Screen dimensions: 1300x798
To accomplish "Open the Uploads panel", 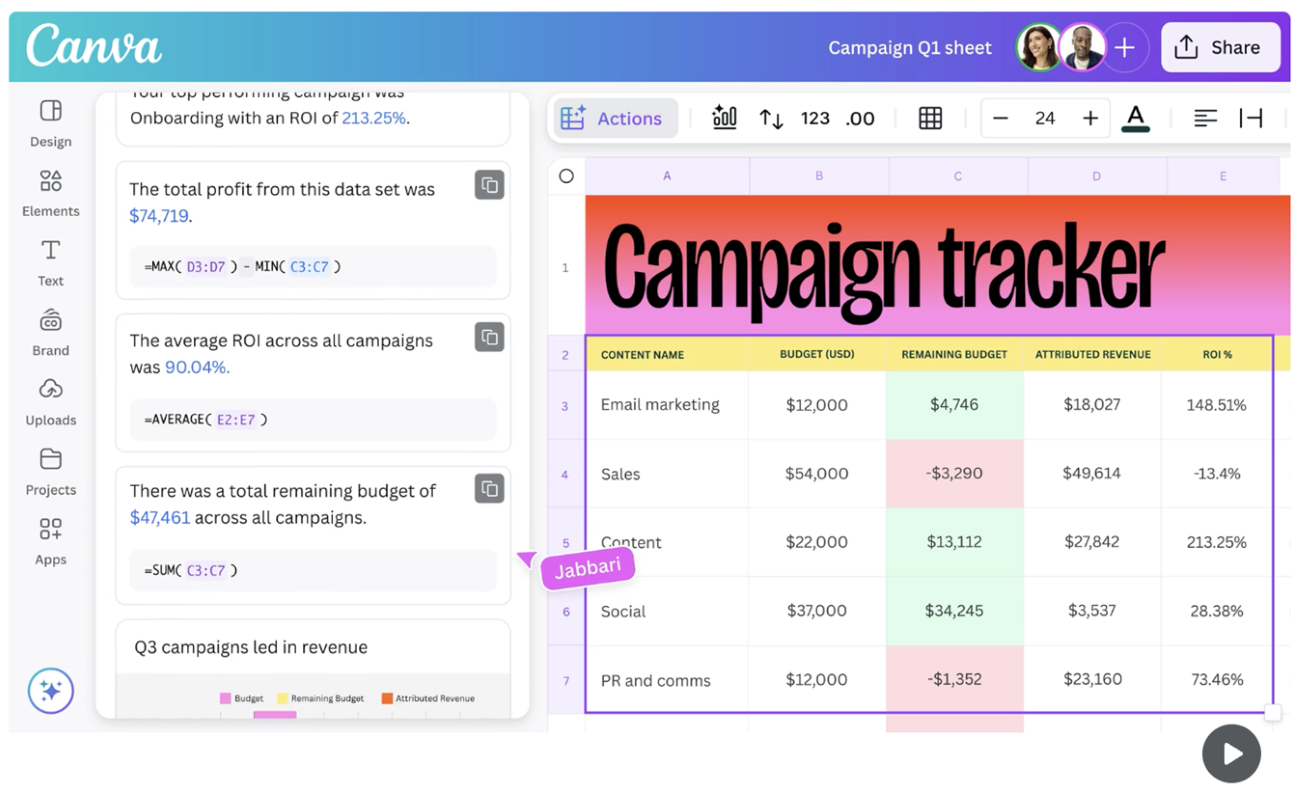I will pos(50,401).
